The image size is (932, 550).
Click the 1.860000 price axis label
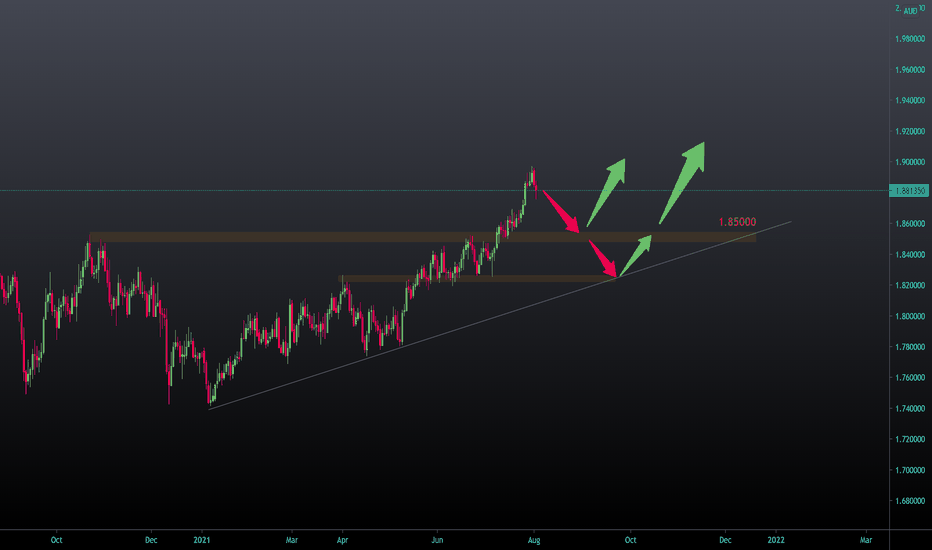coord(910,224)
